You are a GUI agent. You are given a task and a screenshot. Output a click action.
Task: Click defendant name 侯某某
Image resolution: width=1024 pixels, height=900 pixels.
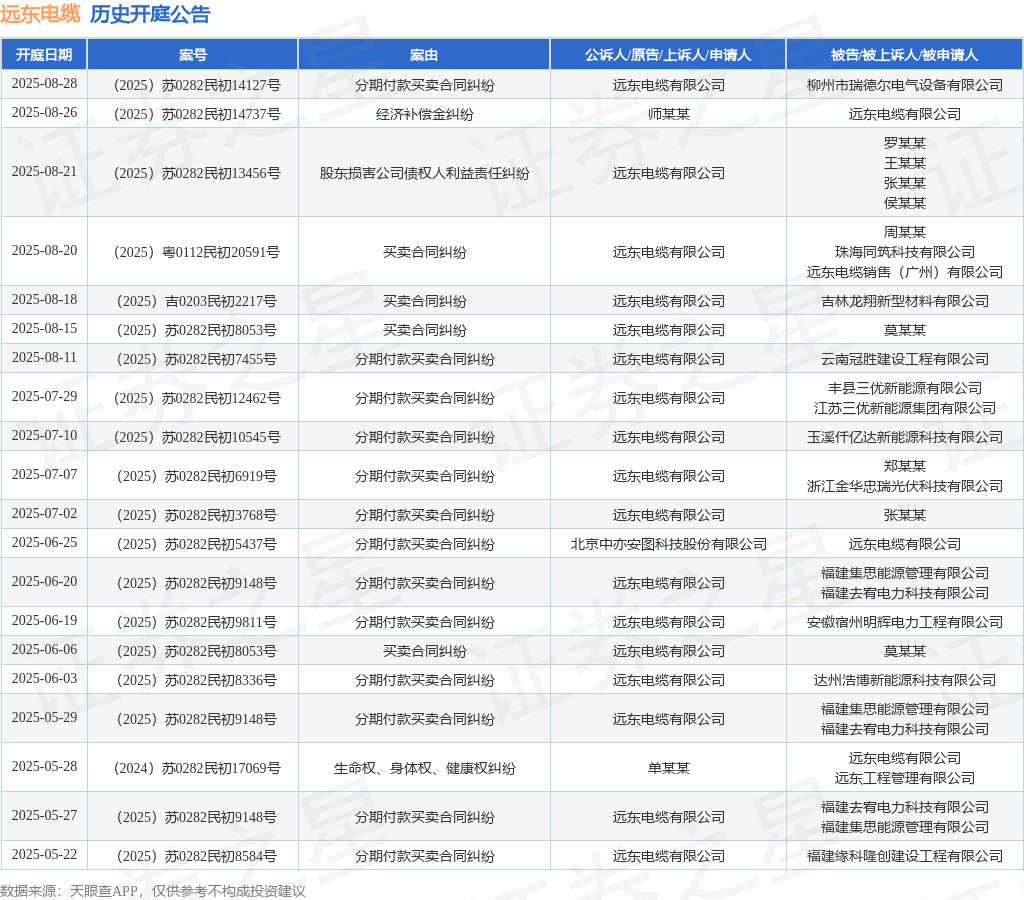coord(904,203)
